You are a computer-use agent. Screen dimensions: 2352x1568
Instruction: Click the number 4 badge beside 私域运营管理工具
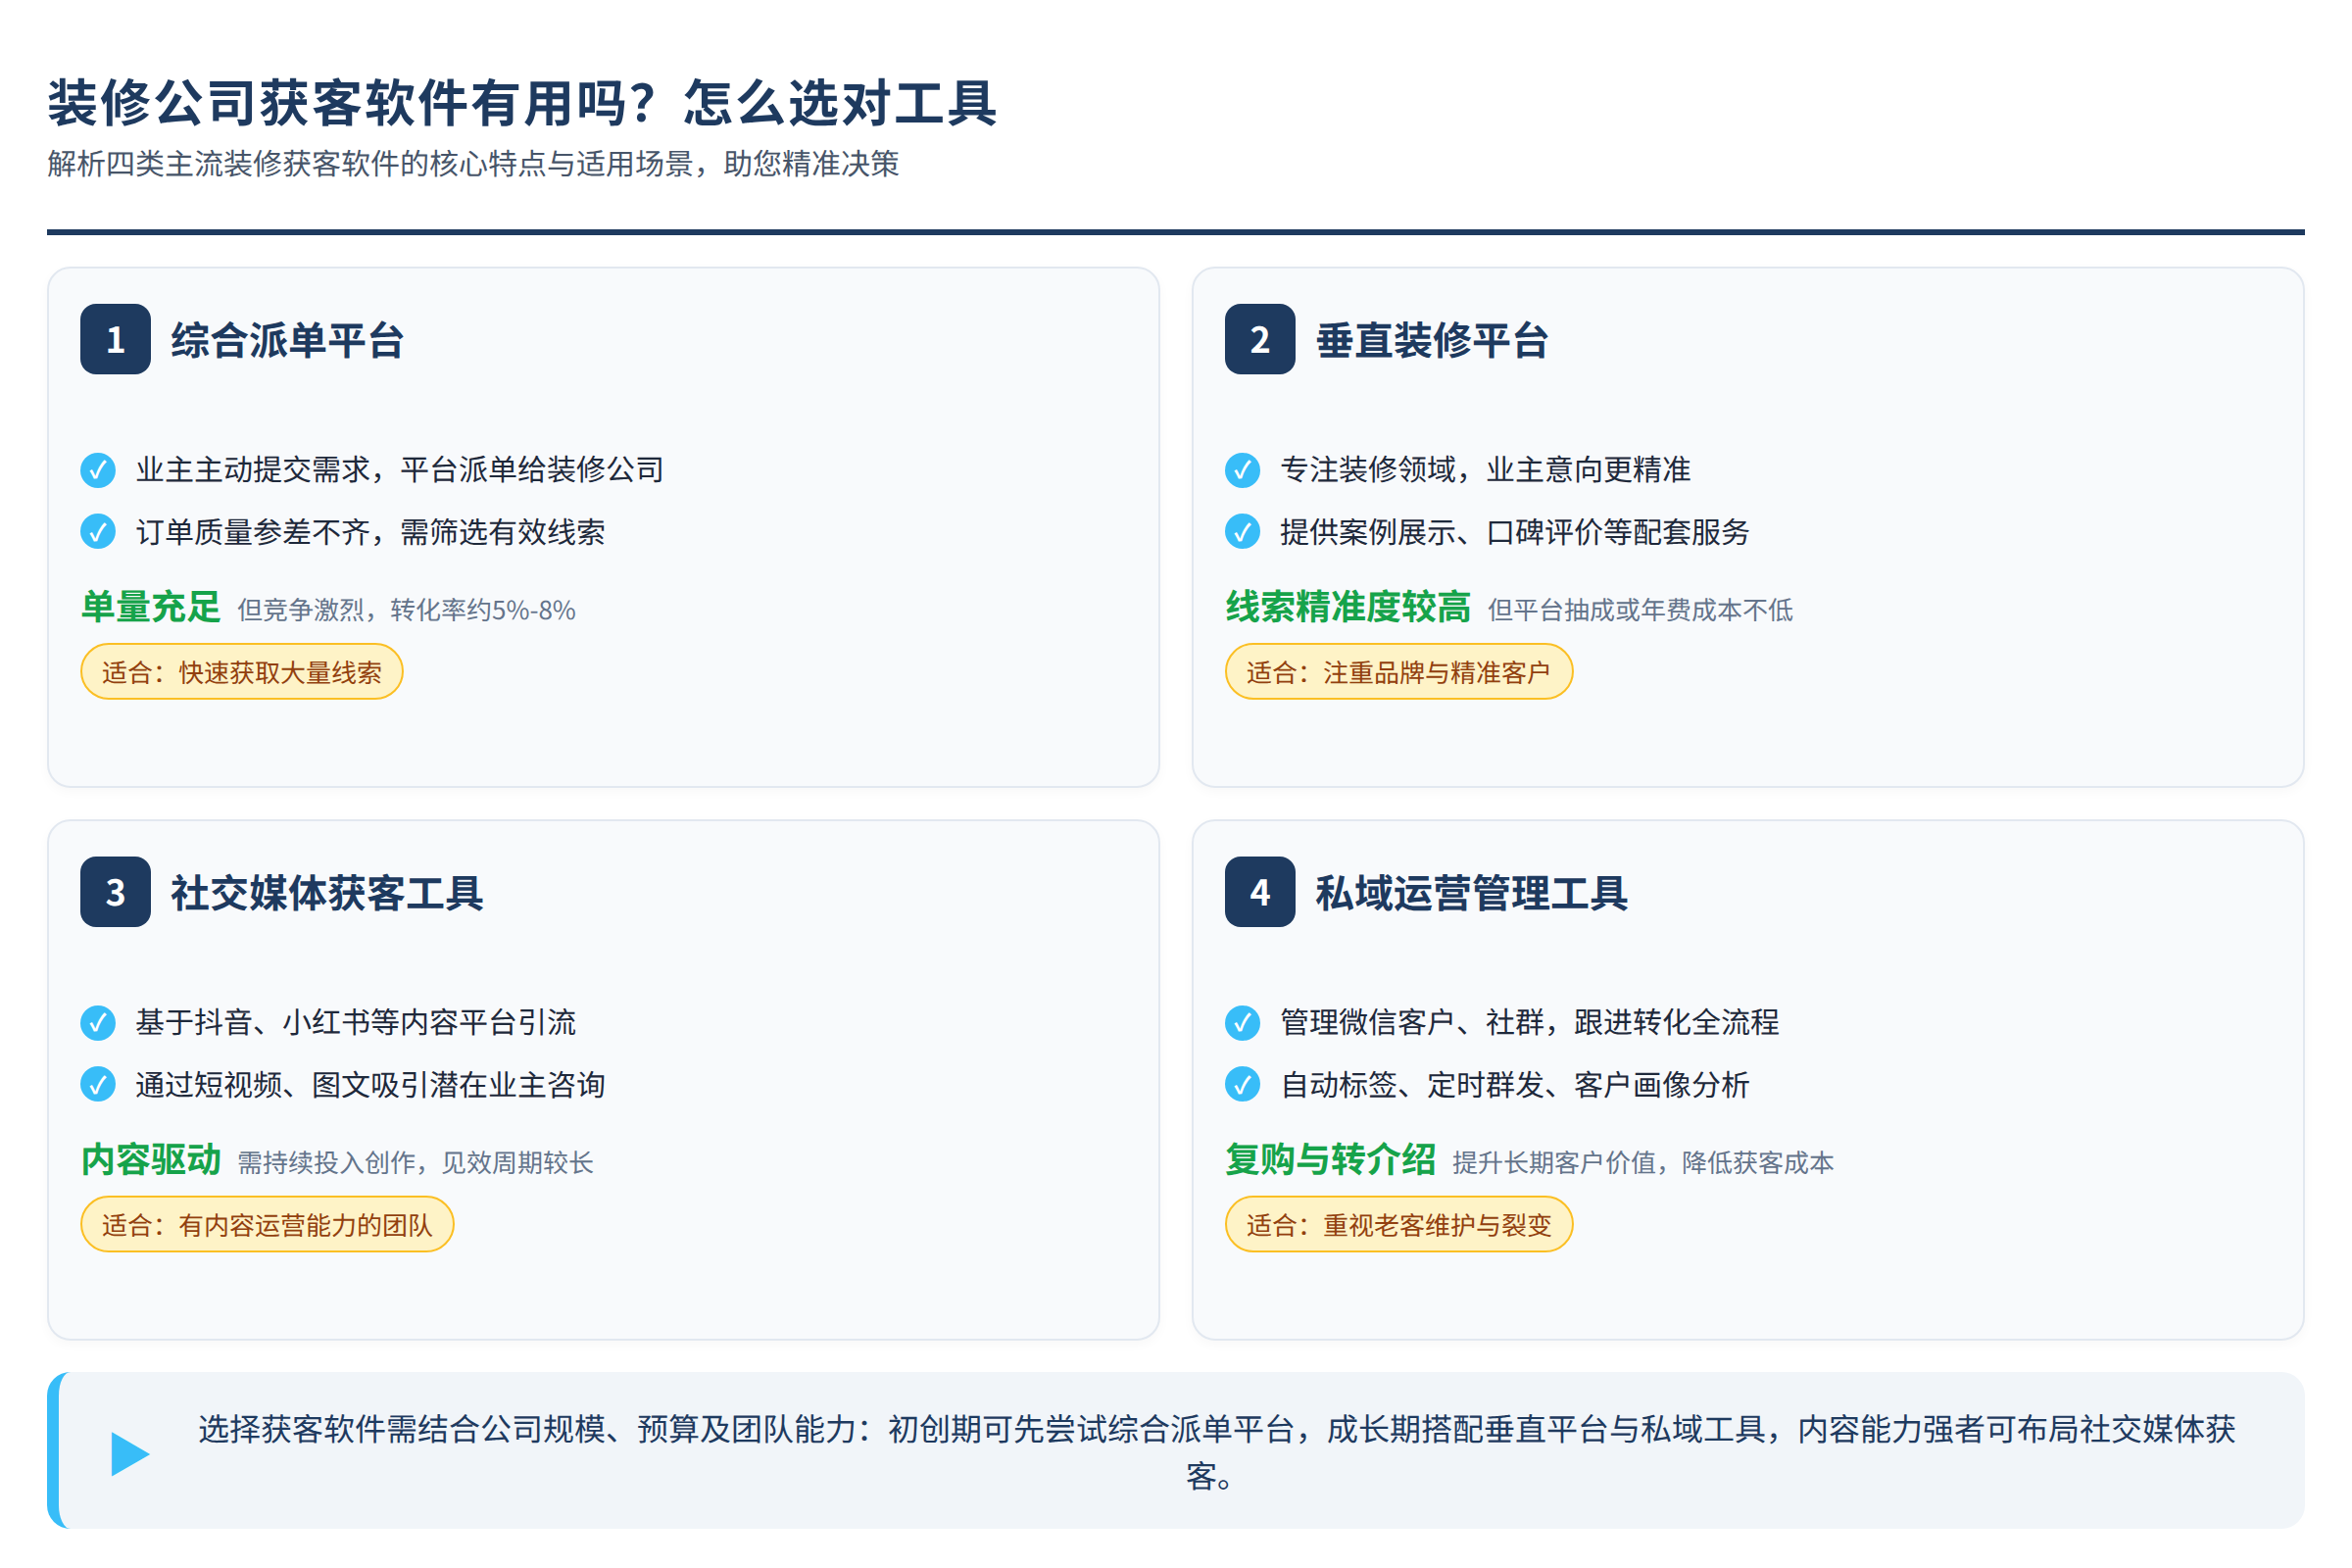(1260, 892)
